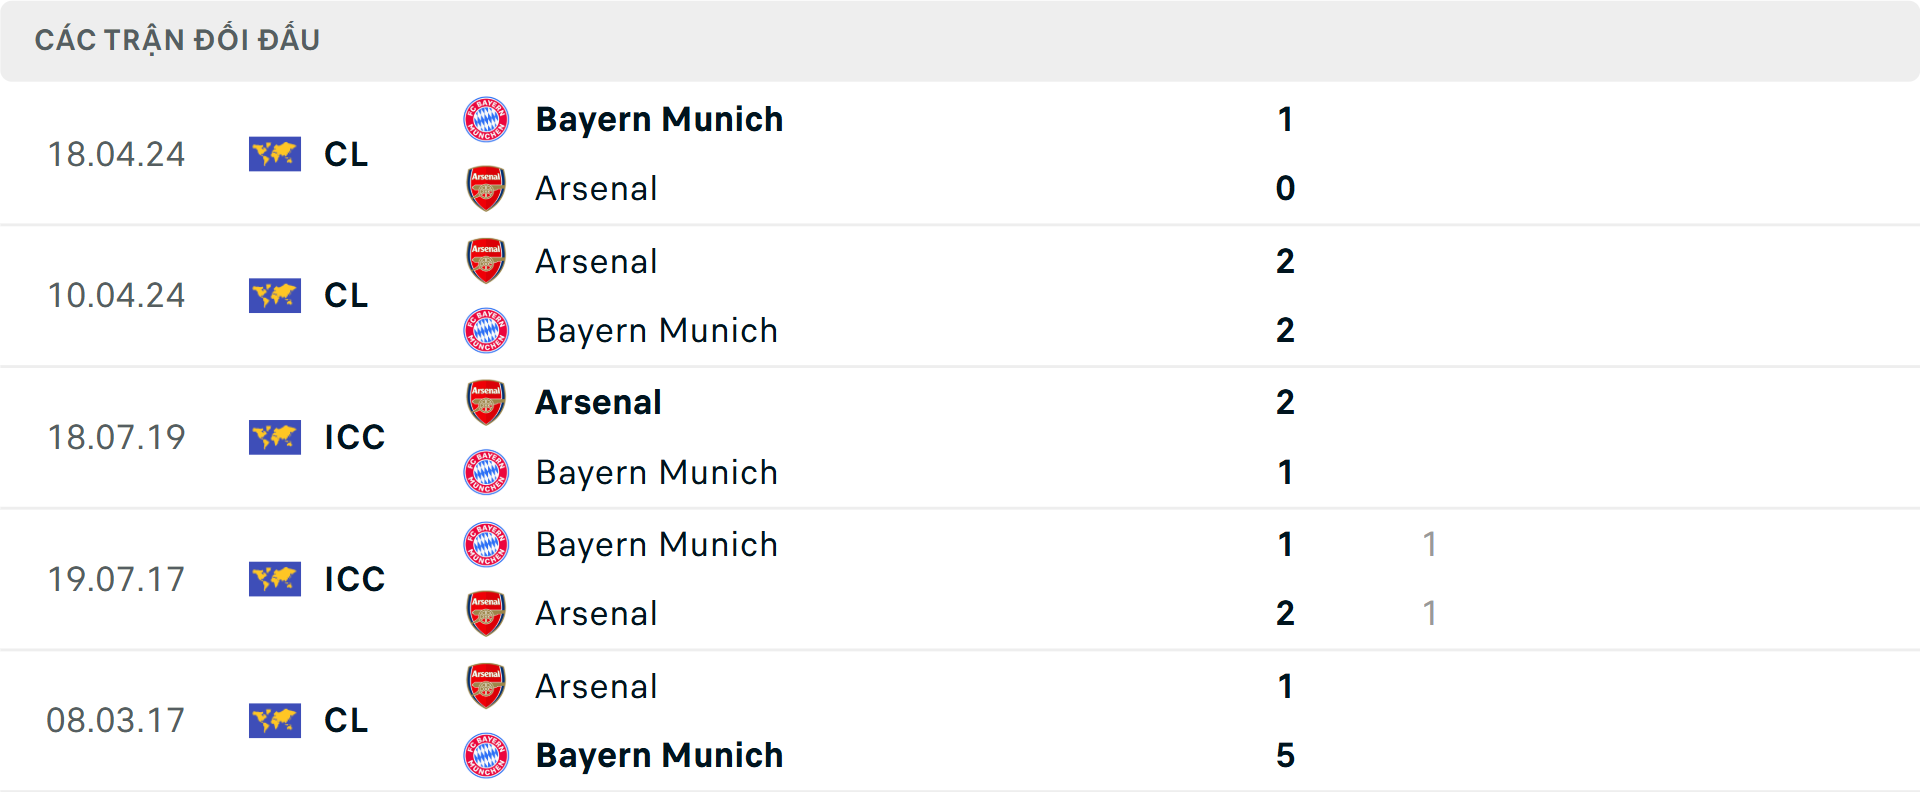
Task: Click the Arsenal crest in the 18.04.24 match
Action: (x=486, y=188)
